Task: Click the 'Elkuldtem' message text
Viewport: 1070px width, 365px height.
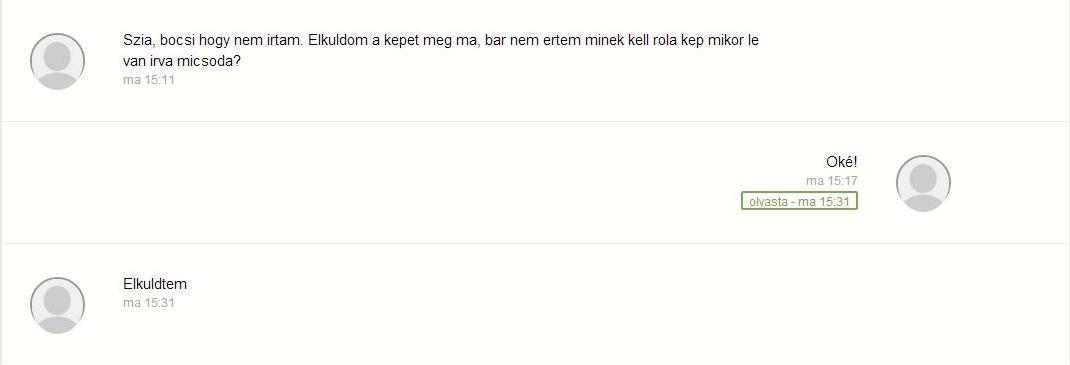Action: click(155, 284)
